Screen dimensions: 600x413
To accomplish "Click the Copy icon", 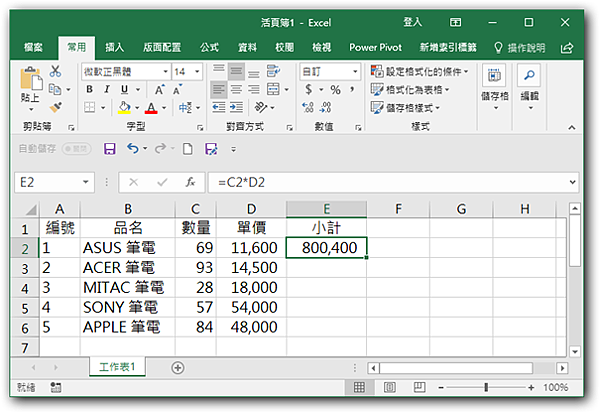I will tap(55, 90).
